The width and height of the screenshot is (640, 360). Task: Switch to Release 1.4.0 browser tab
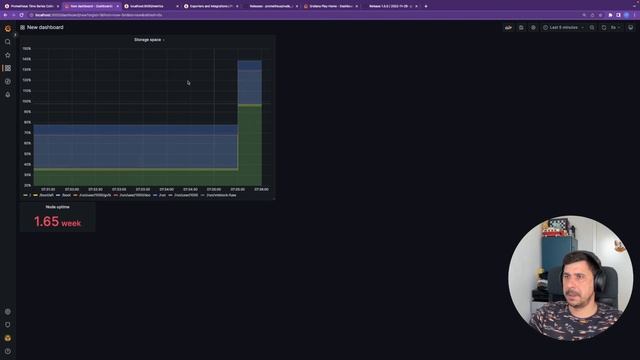point(390,6)
